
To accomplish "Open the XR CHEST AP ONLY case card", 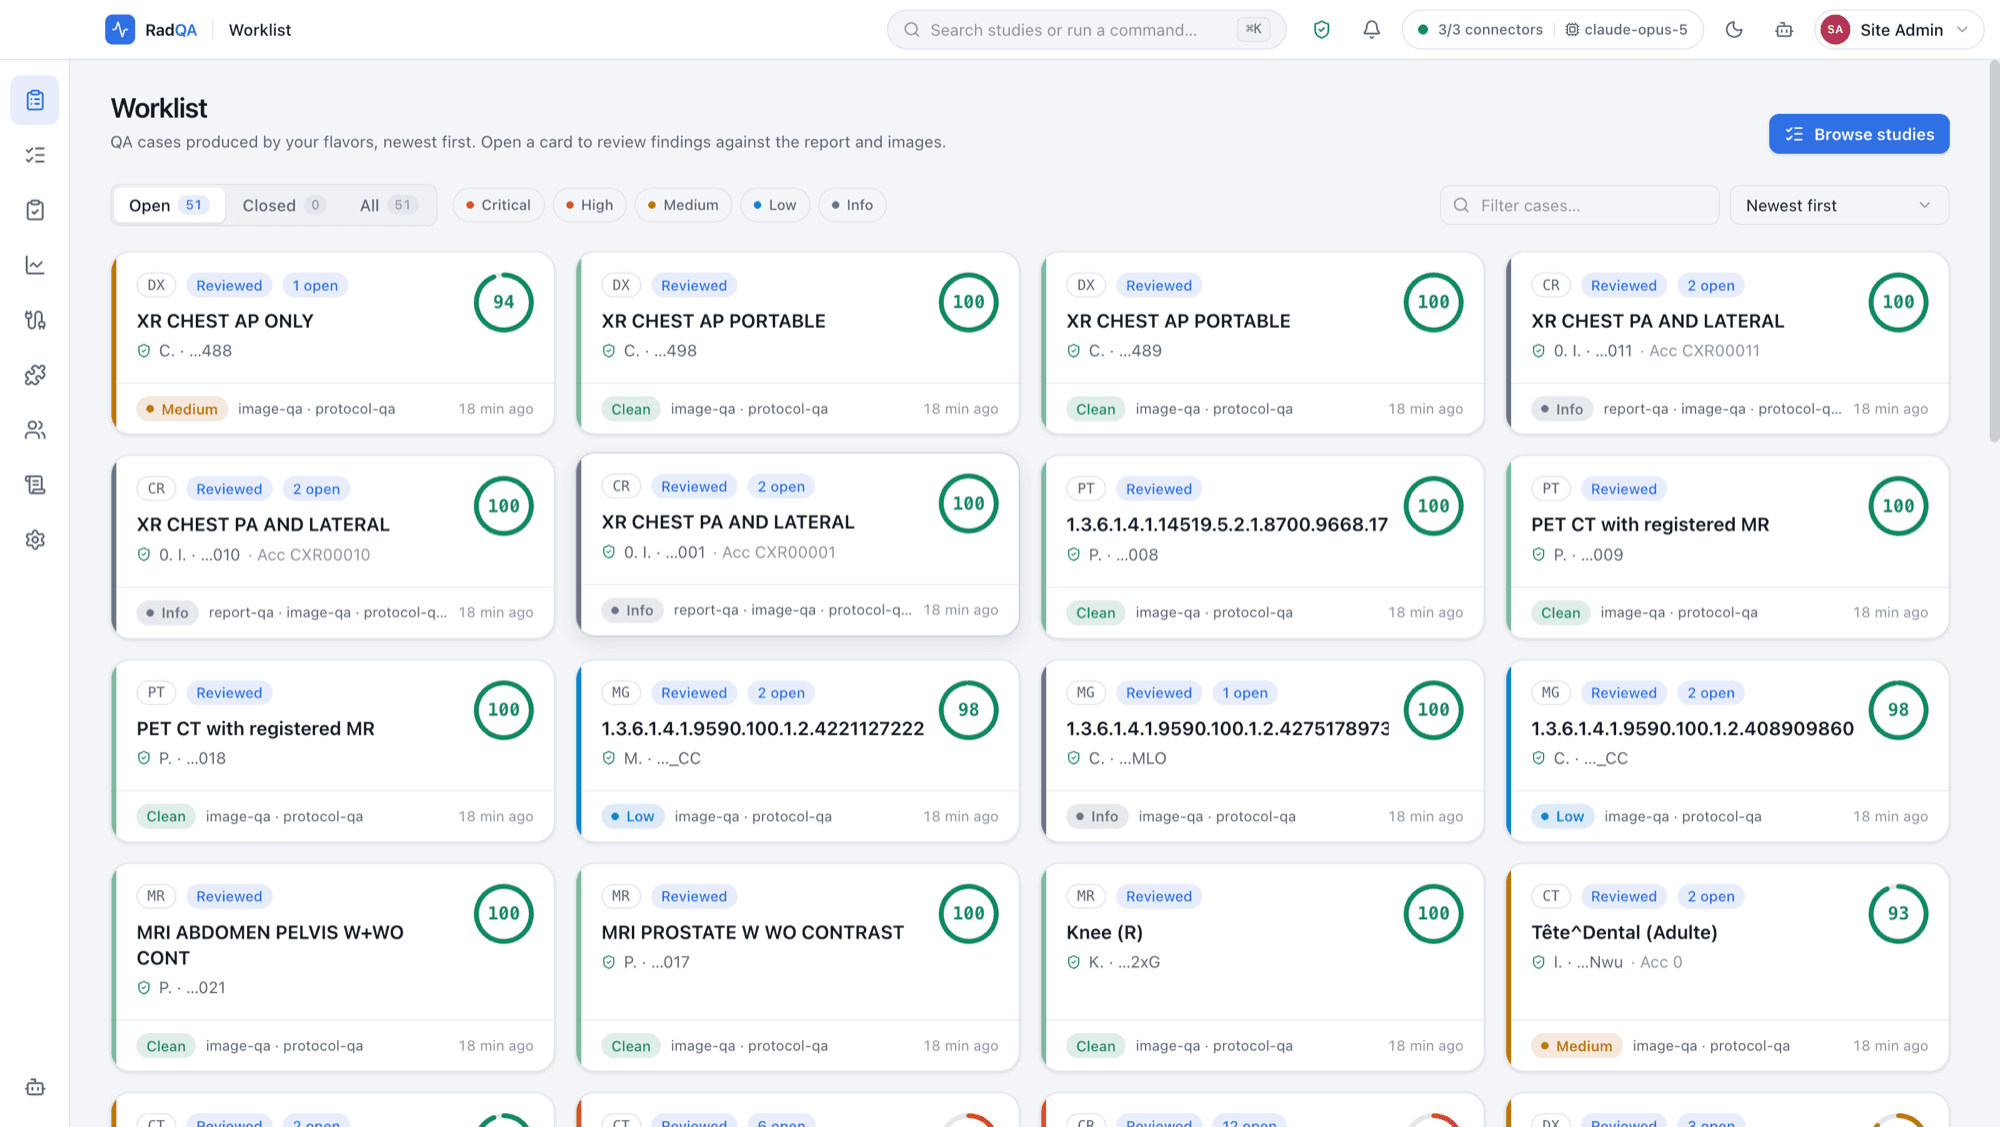I will pos(333,343).
